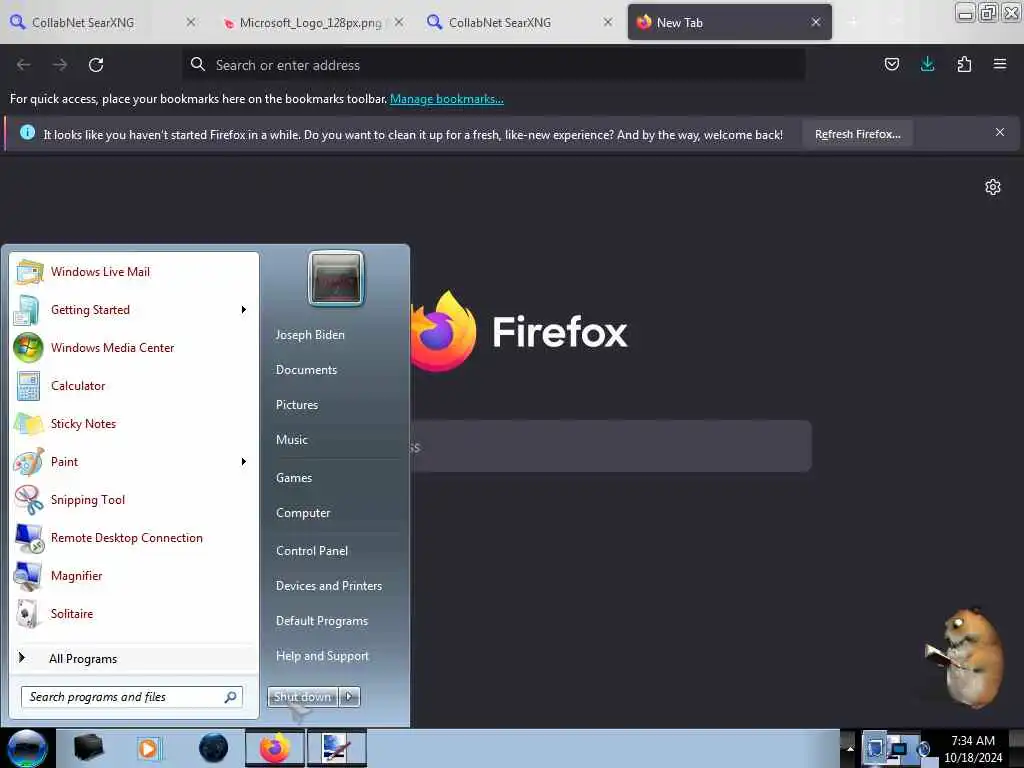
Task: Click the new tab page search box
Action: [x=611, y=446]
